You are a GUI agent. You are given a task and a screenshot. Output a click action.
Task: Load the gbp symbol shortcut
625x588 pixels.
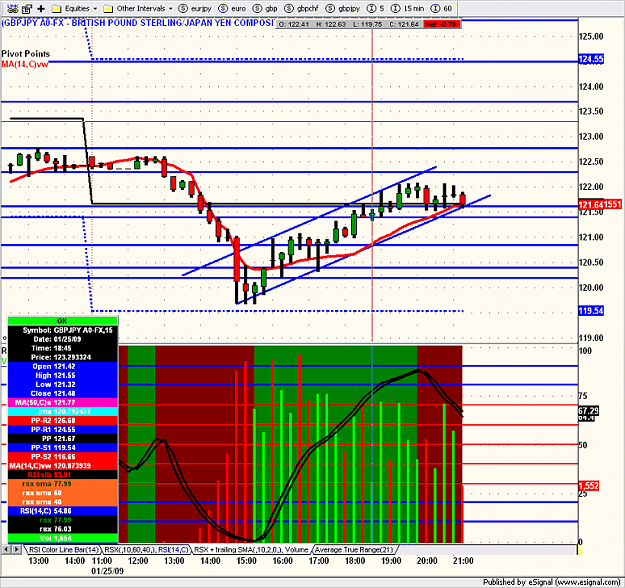click(x=265, y=8)
